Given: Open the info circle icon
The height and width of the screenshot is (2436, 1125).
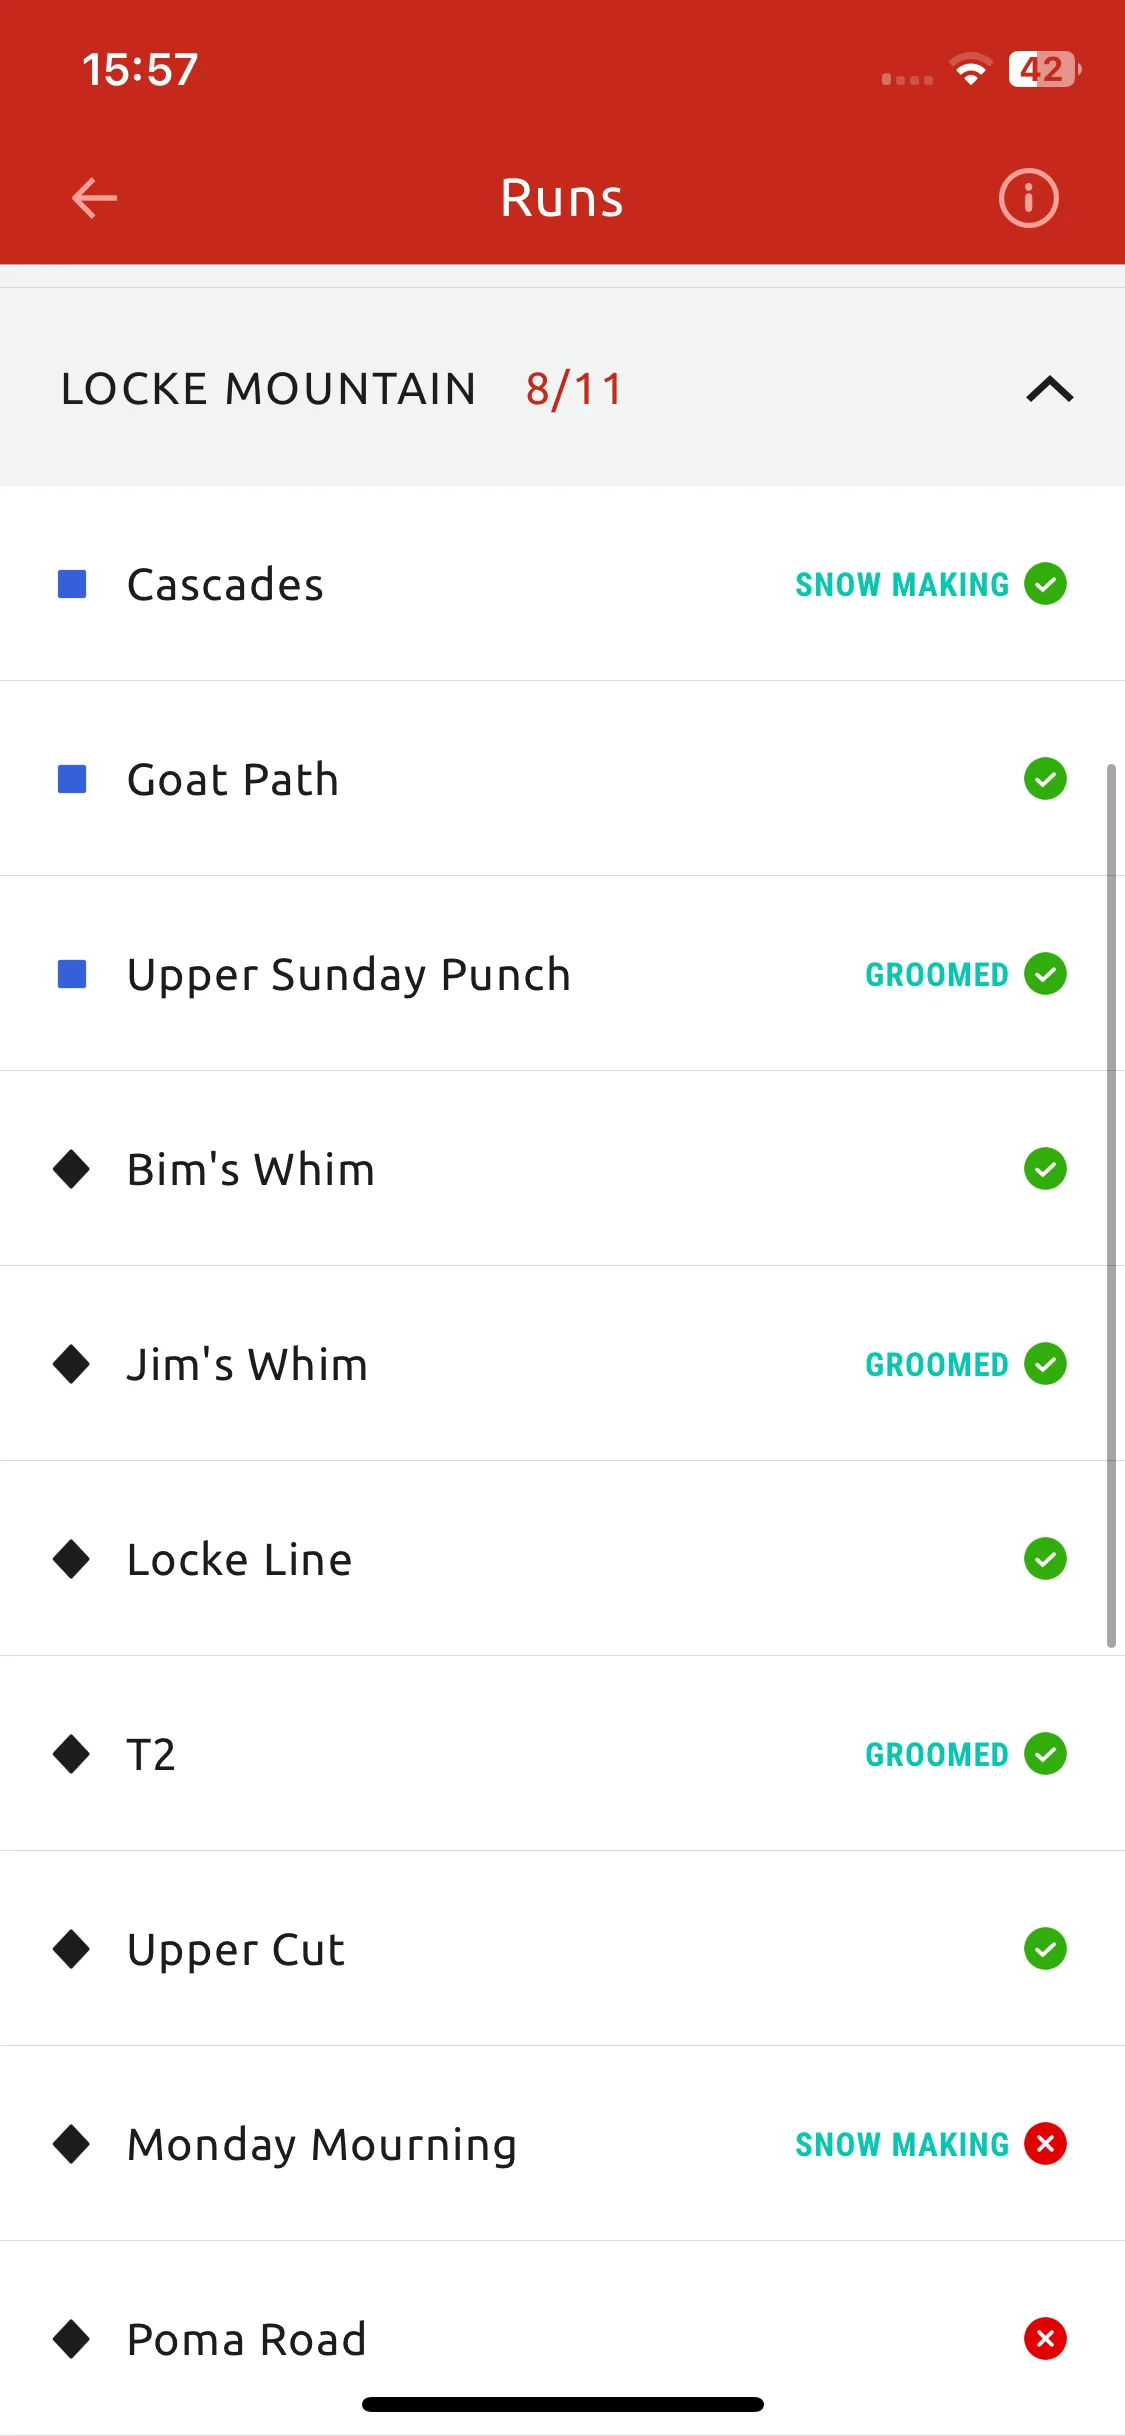Looking at the screenshot, I should tap(1028, 198).
